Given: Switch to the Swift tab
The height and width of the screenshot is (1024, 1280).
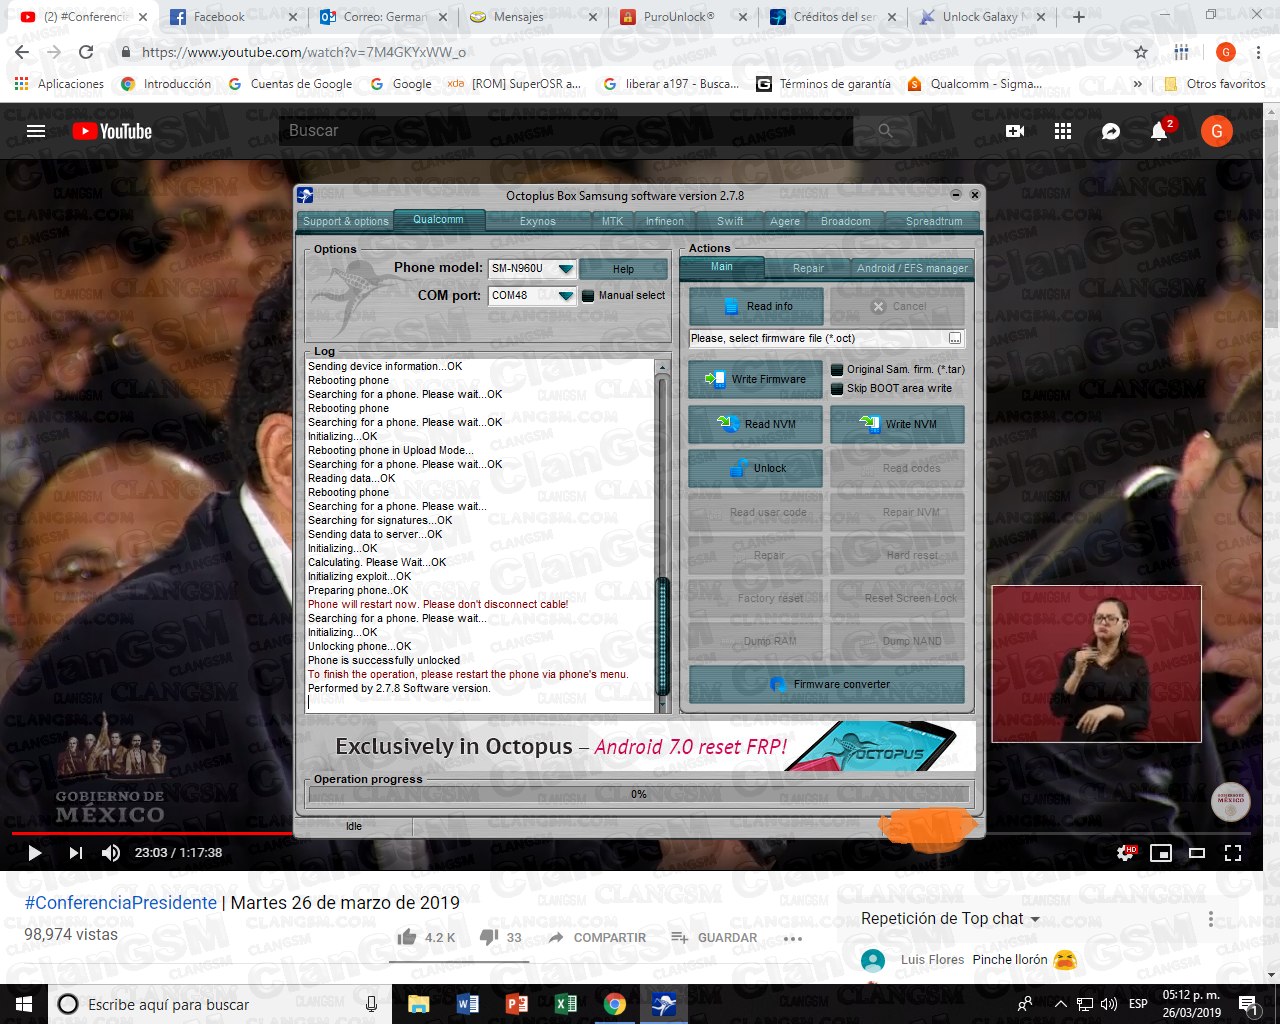Looking at the screenshot, I should point(730,221).
